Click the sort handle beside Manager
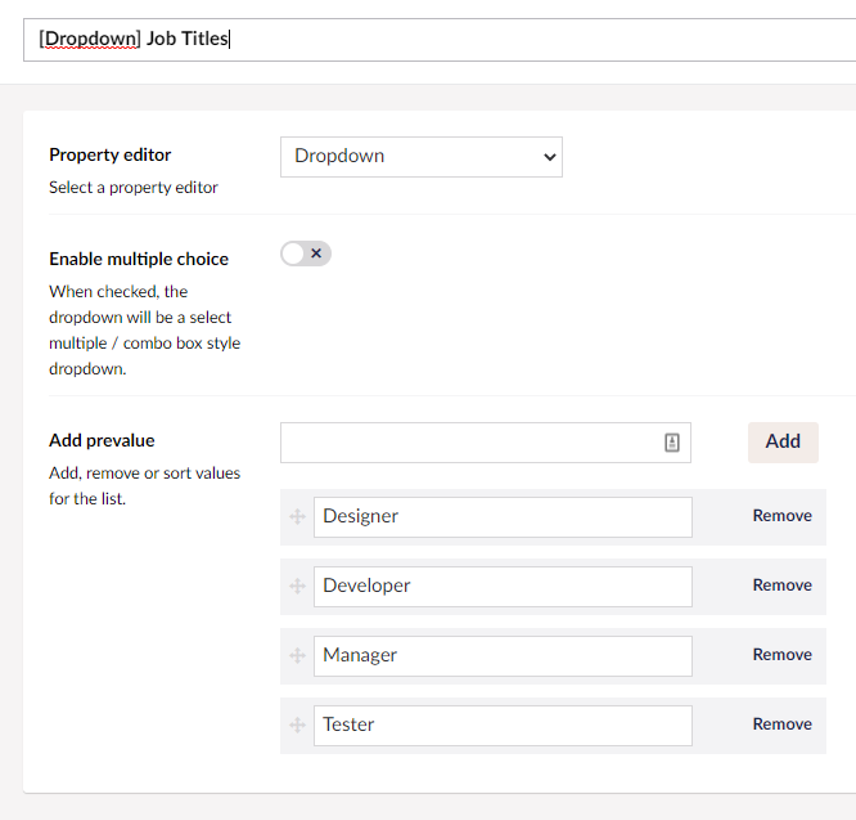 [297, 656]
